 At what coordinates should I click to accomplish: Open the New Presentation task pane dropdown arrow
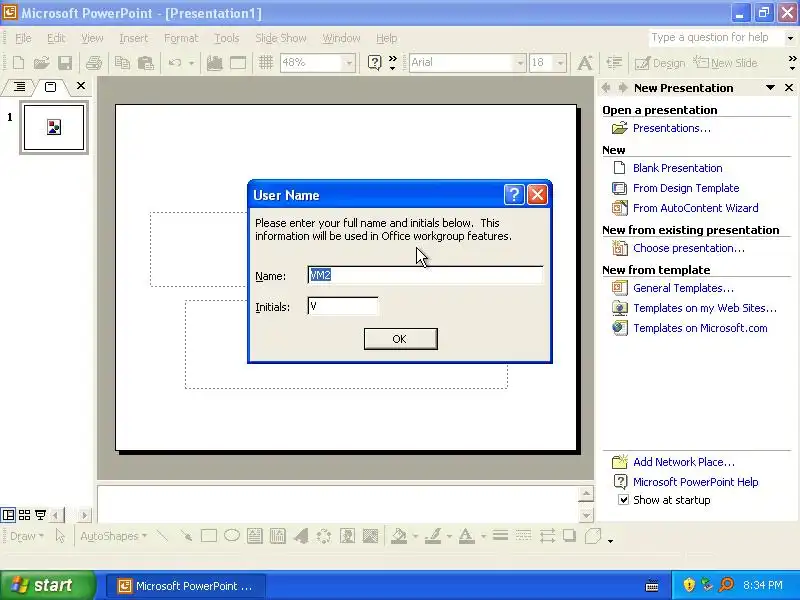[x=770, y=88]
